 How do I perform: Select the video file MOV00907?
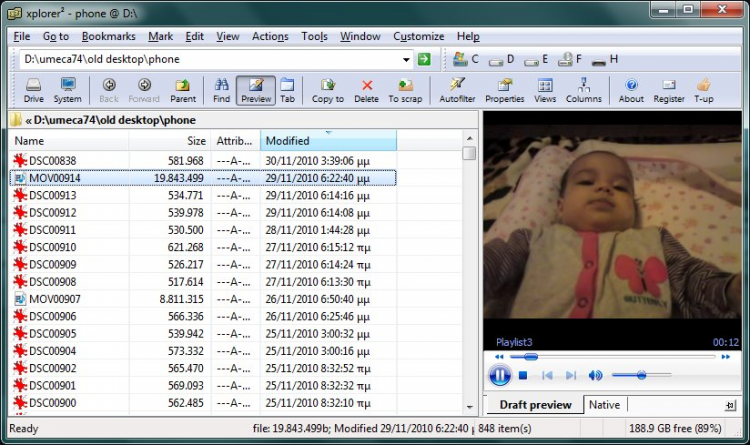(x=203, y=299)
